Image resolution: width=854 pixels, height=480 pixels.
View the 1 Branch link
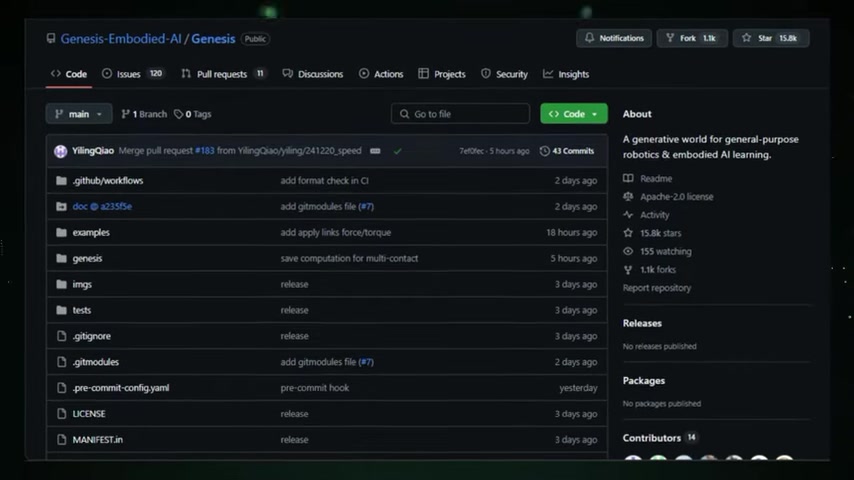(x=144, y=114)
